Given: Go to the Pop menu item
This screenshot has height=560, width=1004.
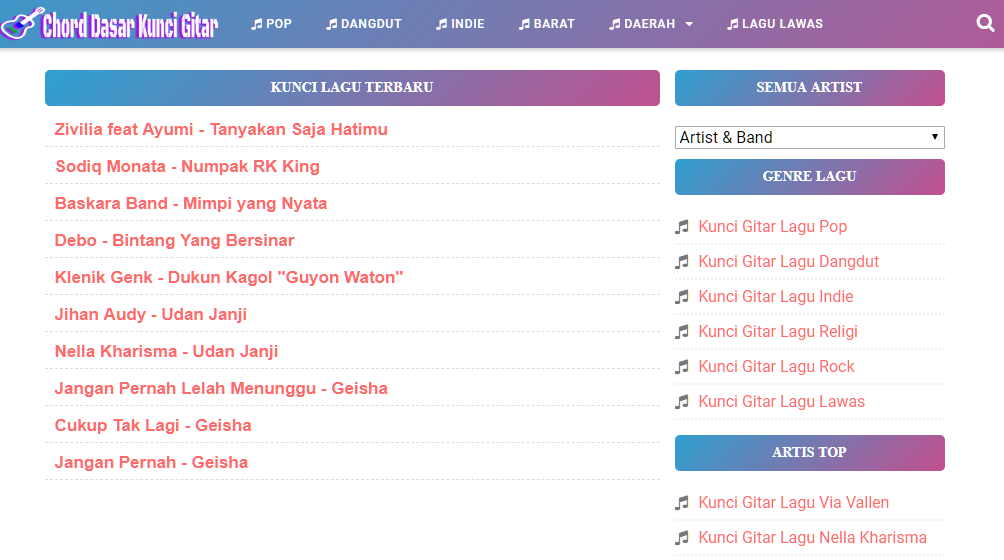Looking at the screenshot, I should tap(271, 24).
